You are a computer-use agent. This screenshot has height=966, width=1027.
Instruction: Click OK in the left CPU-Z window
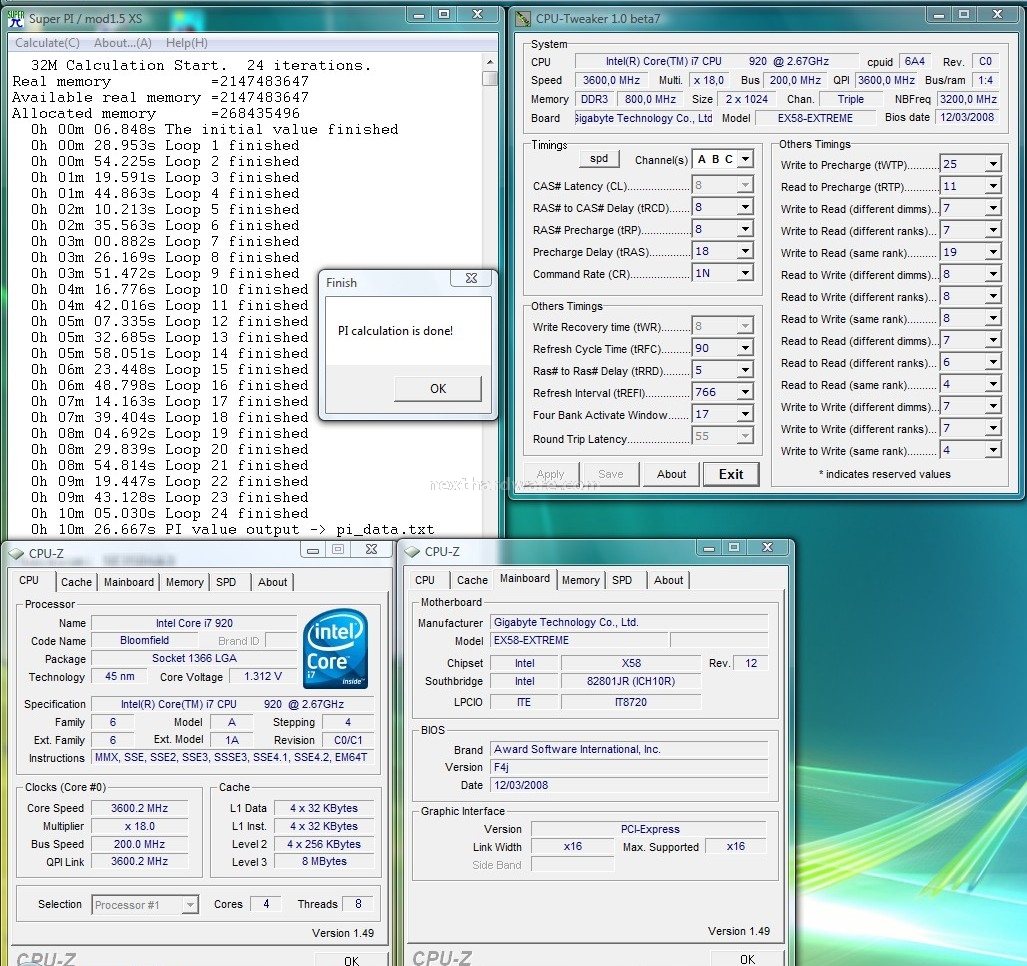point(352,959)
